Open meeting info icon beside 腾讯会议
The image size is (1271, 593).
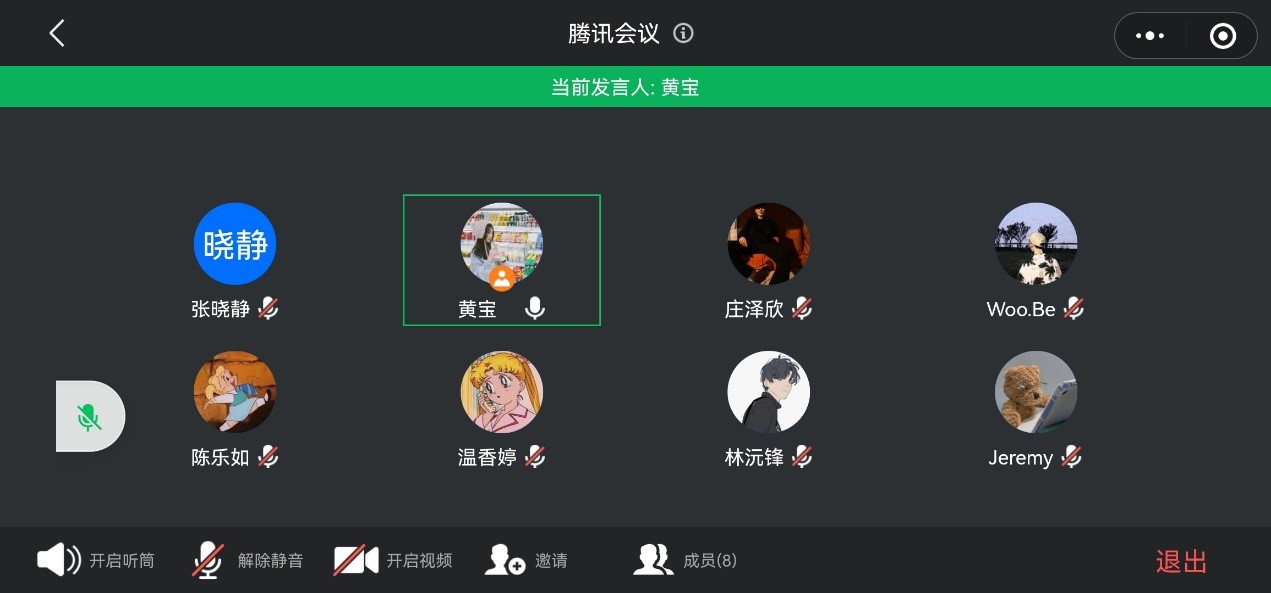[x=683, y=33]
